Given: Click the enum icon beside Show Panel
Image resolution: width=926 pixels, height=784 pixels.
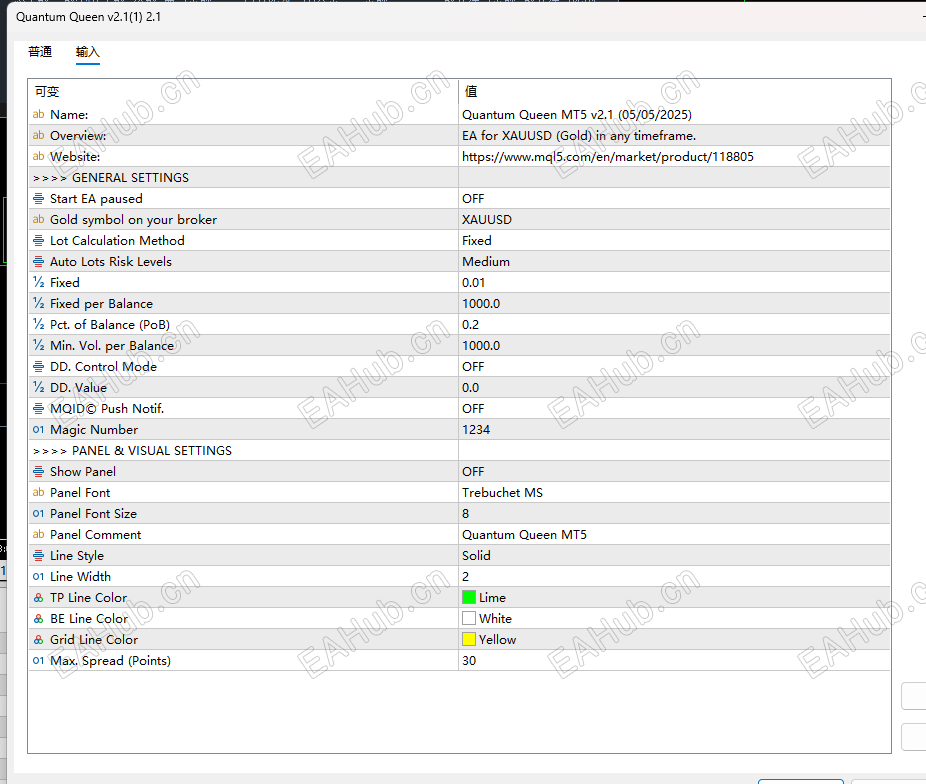Looking at the screenshot, I should (38, 472).
